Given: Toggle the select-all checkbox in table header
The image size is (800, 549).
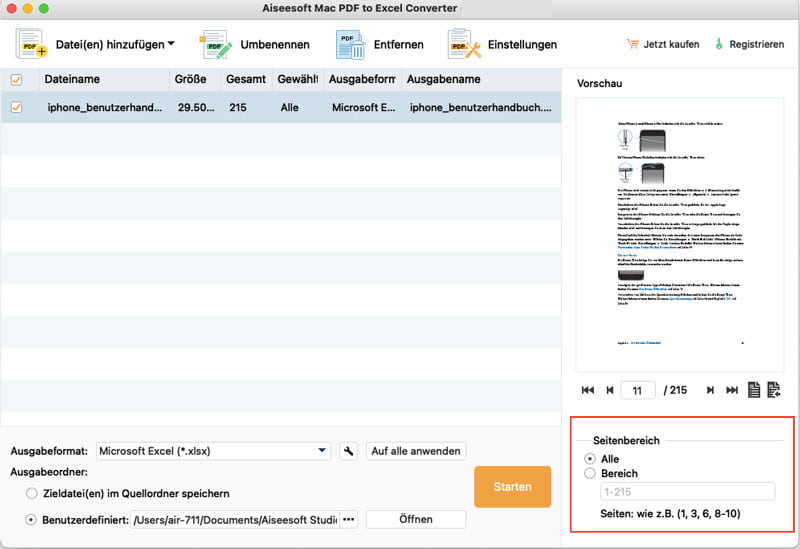Looking at the screenshot, I should [x=16, y=79].
